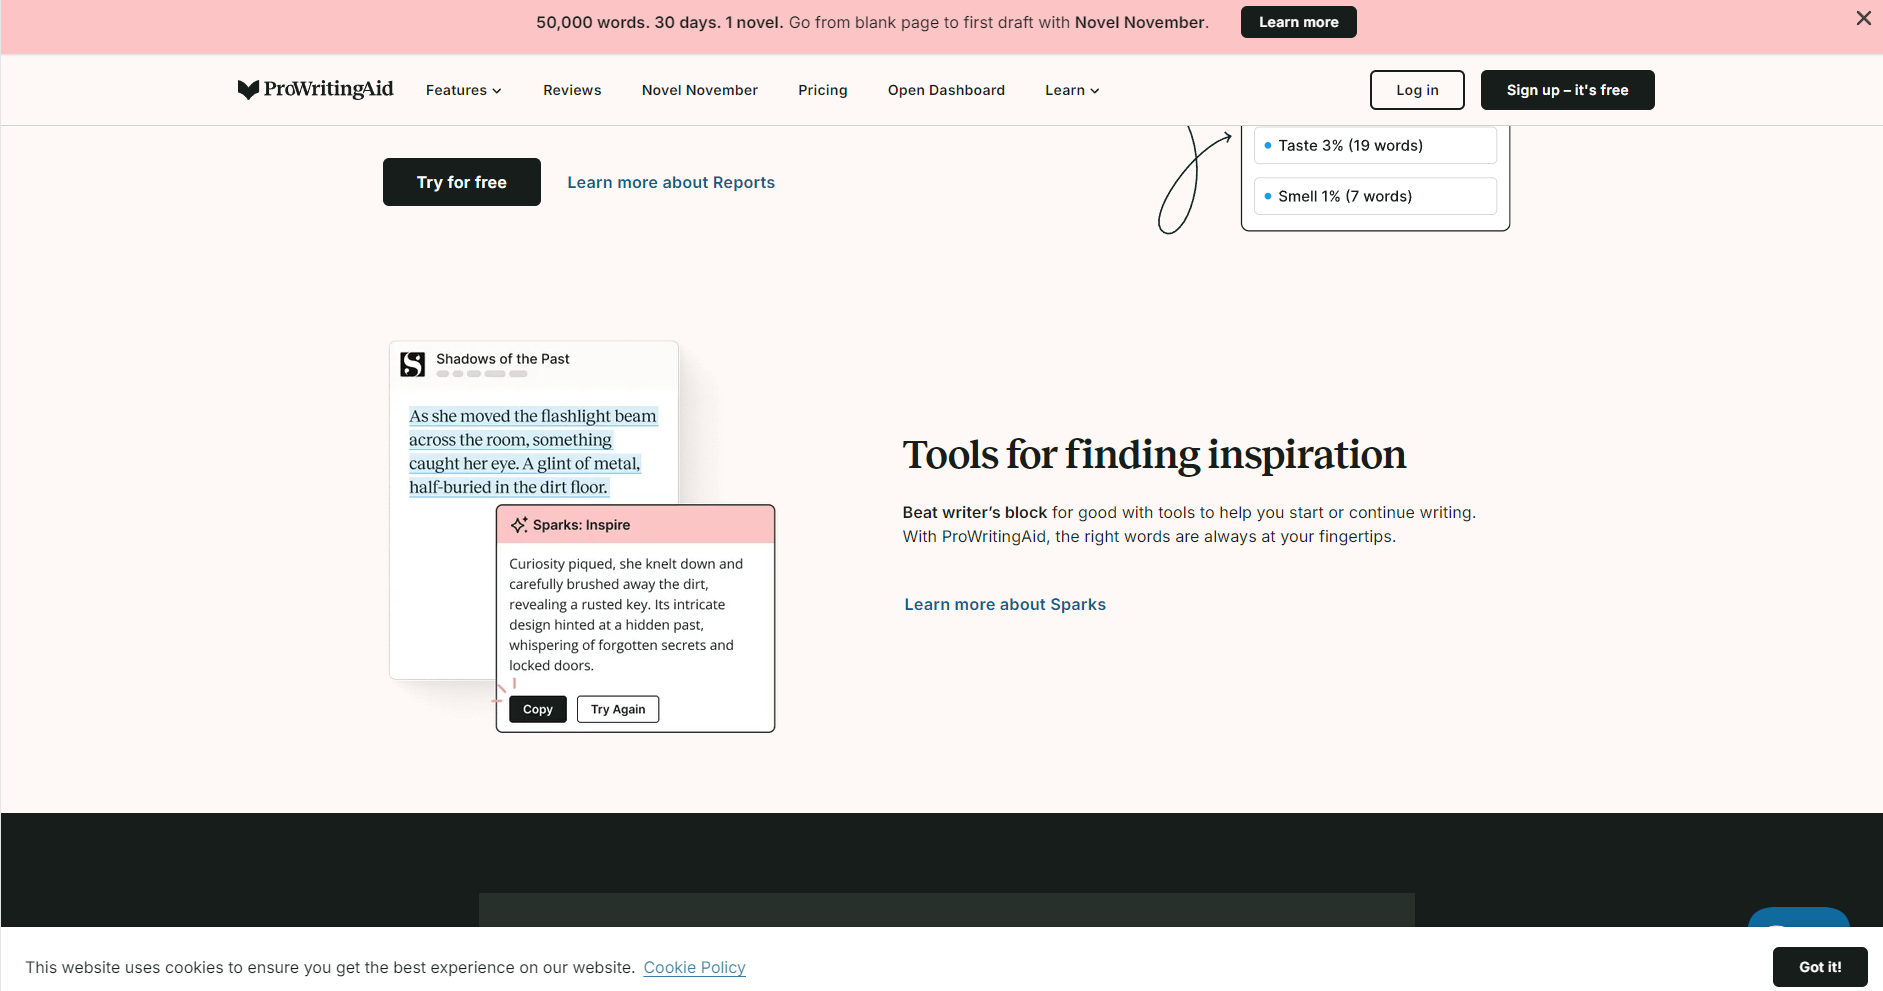Click Sign up – it's free button

1567,90
